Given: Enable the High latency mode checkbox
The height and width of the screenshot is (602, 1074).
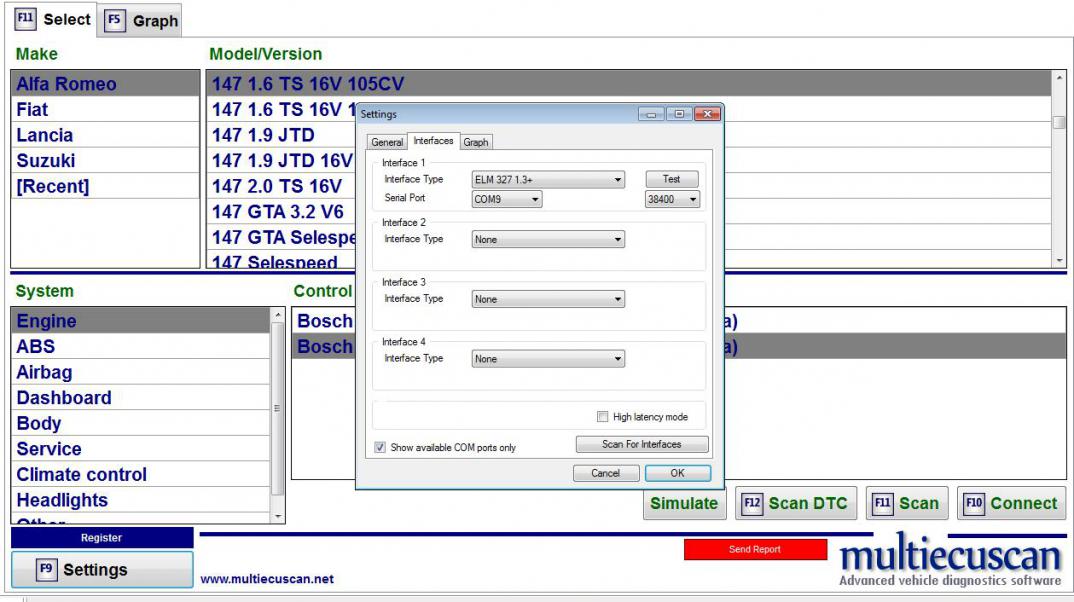Looking at the screenshot, I should point(602,417).
